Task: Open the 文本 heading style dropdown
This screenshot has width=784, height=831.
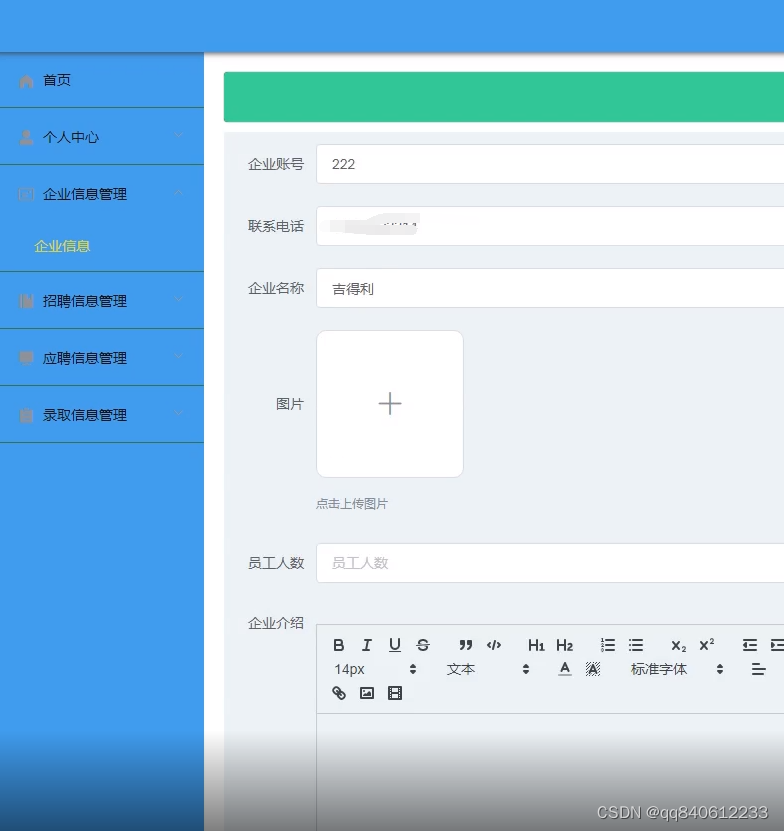Action: [487, 669]
